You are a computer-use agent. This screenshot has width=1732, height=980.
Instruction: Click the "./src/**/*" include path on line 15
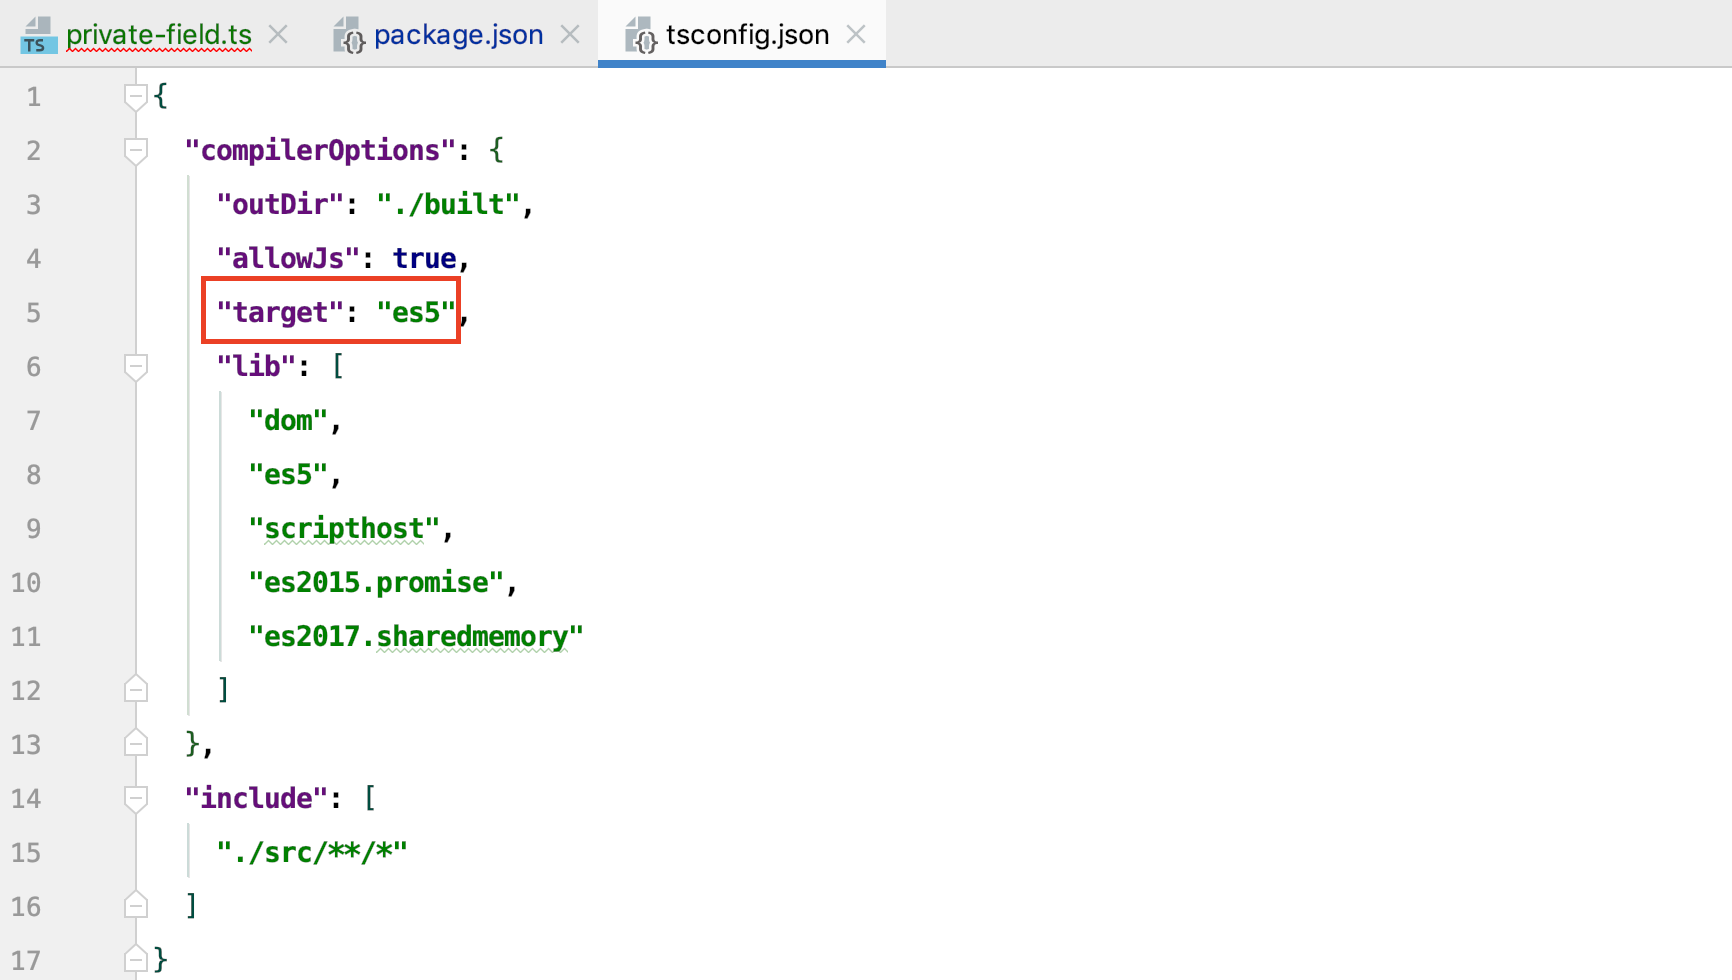(311, 851)
